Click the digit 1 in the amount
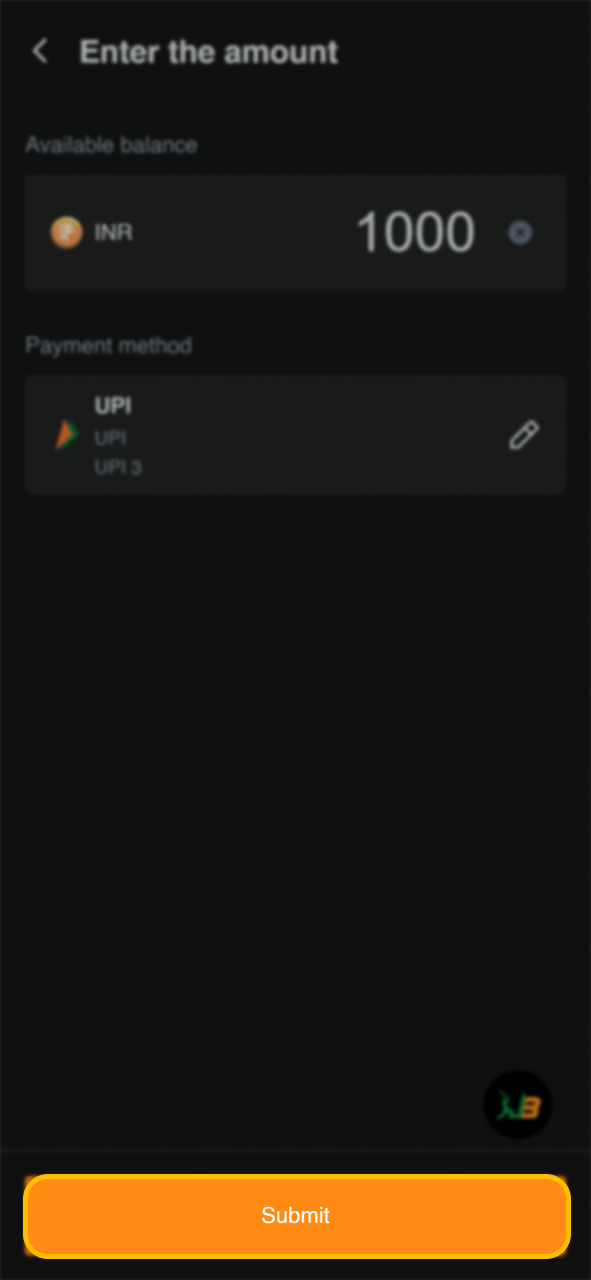This screenshot has height=1280, width=591. [368, 232]
